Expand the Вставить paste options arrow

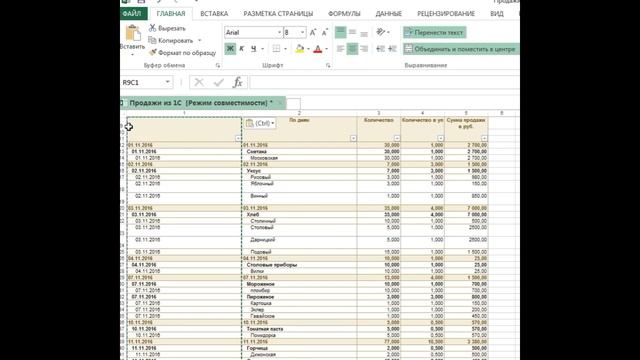tap(132, 55)
